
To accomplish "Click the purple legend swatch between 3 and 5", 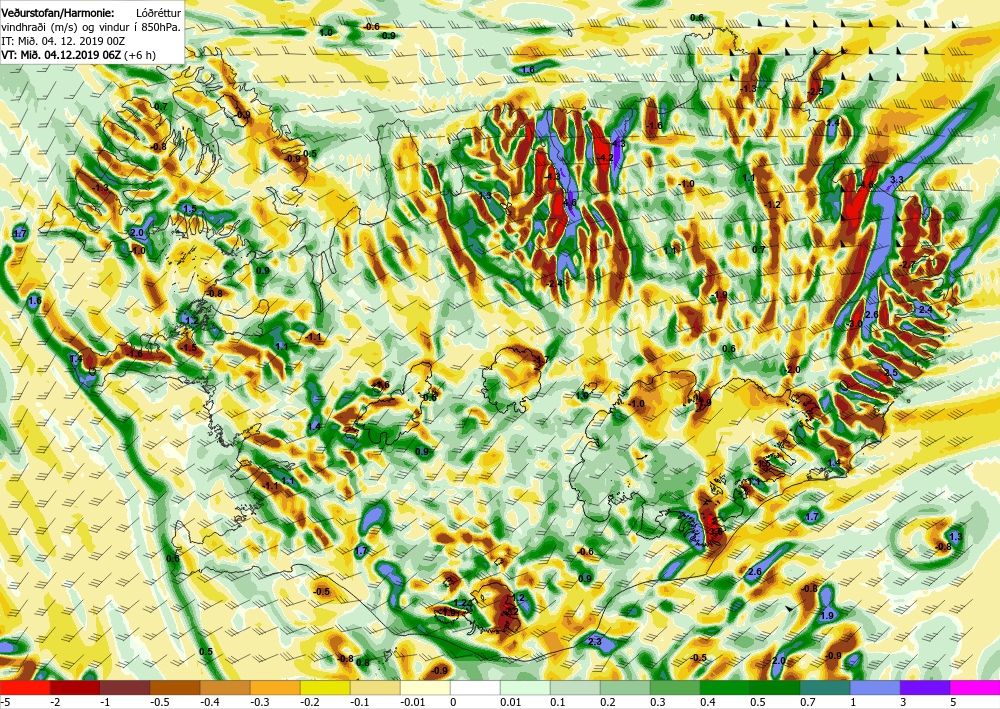I will pos(925,687).
